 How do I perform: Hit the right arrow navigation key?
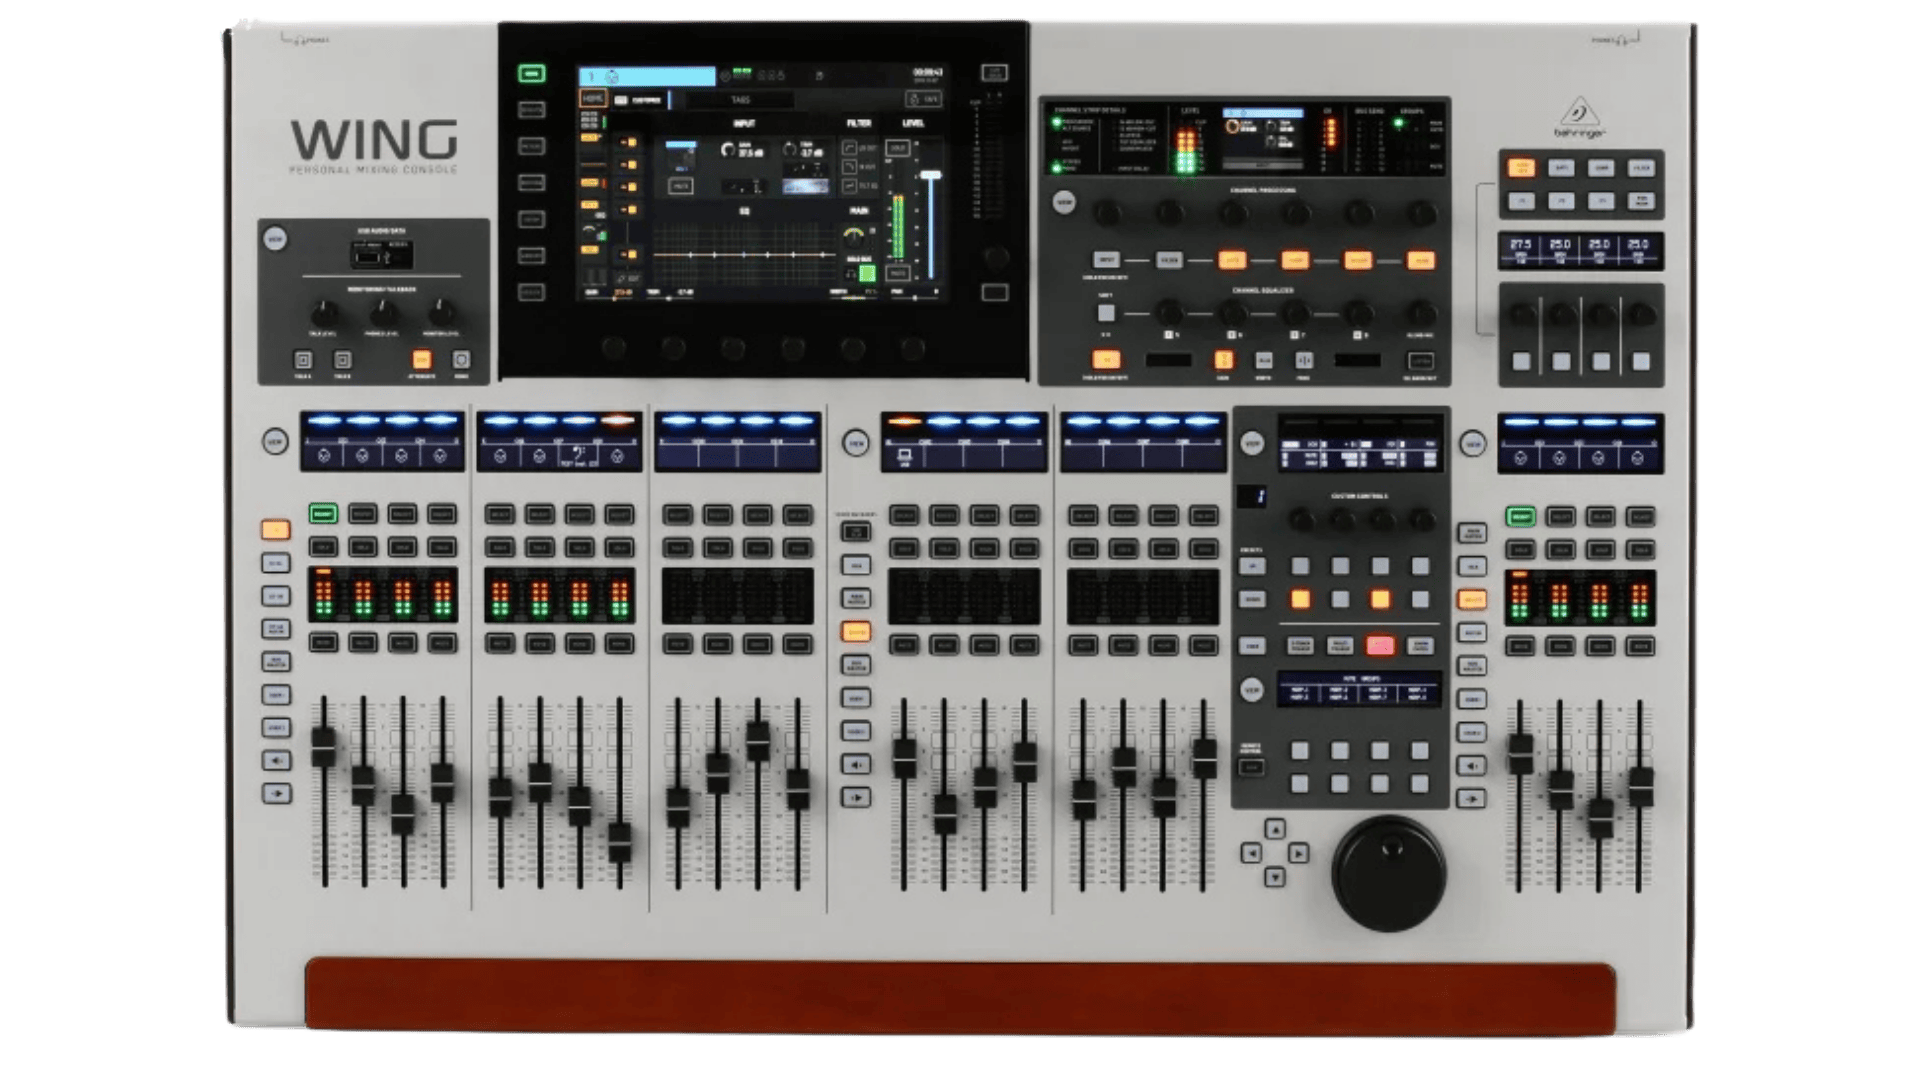tap(1298, 853)
